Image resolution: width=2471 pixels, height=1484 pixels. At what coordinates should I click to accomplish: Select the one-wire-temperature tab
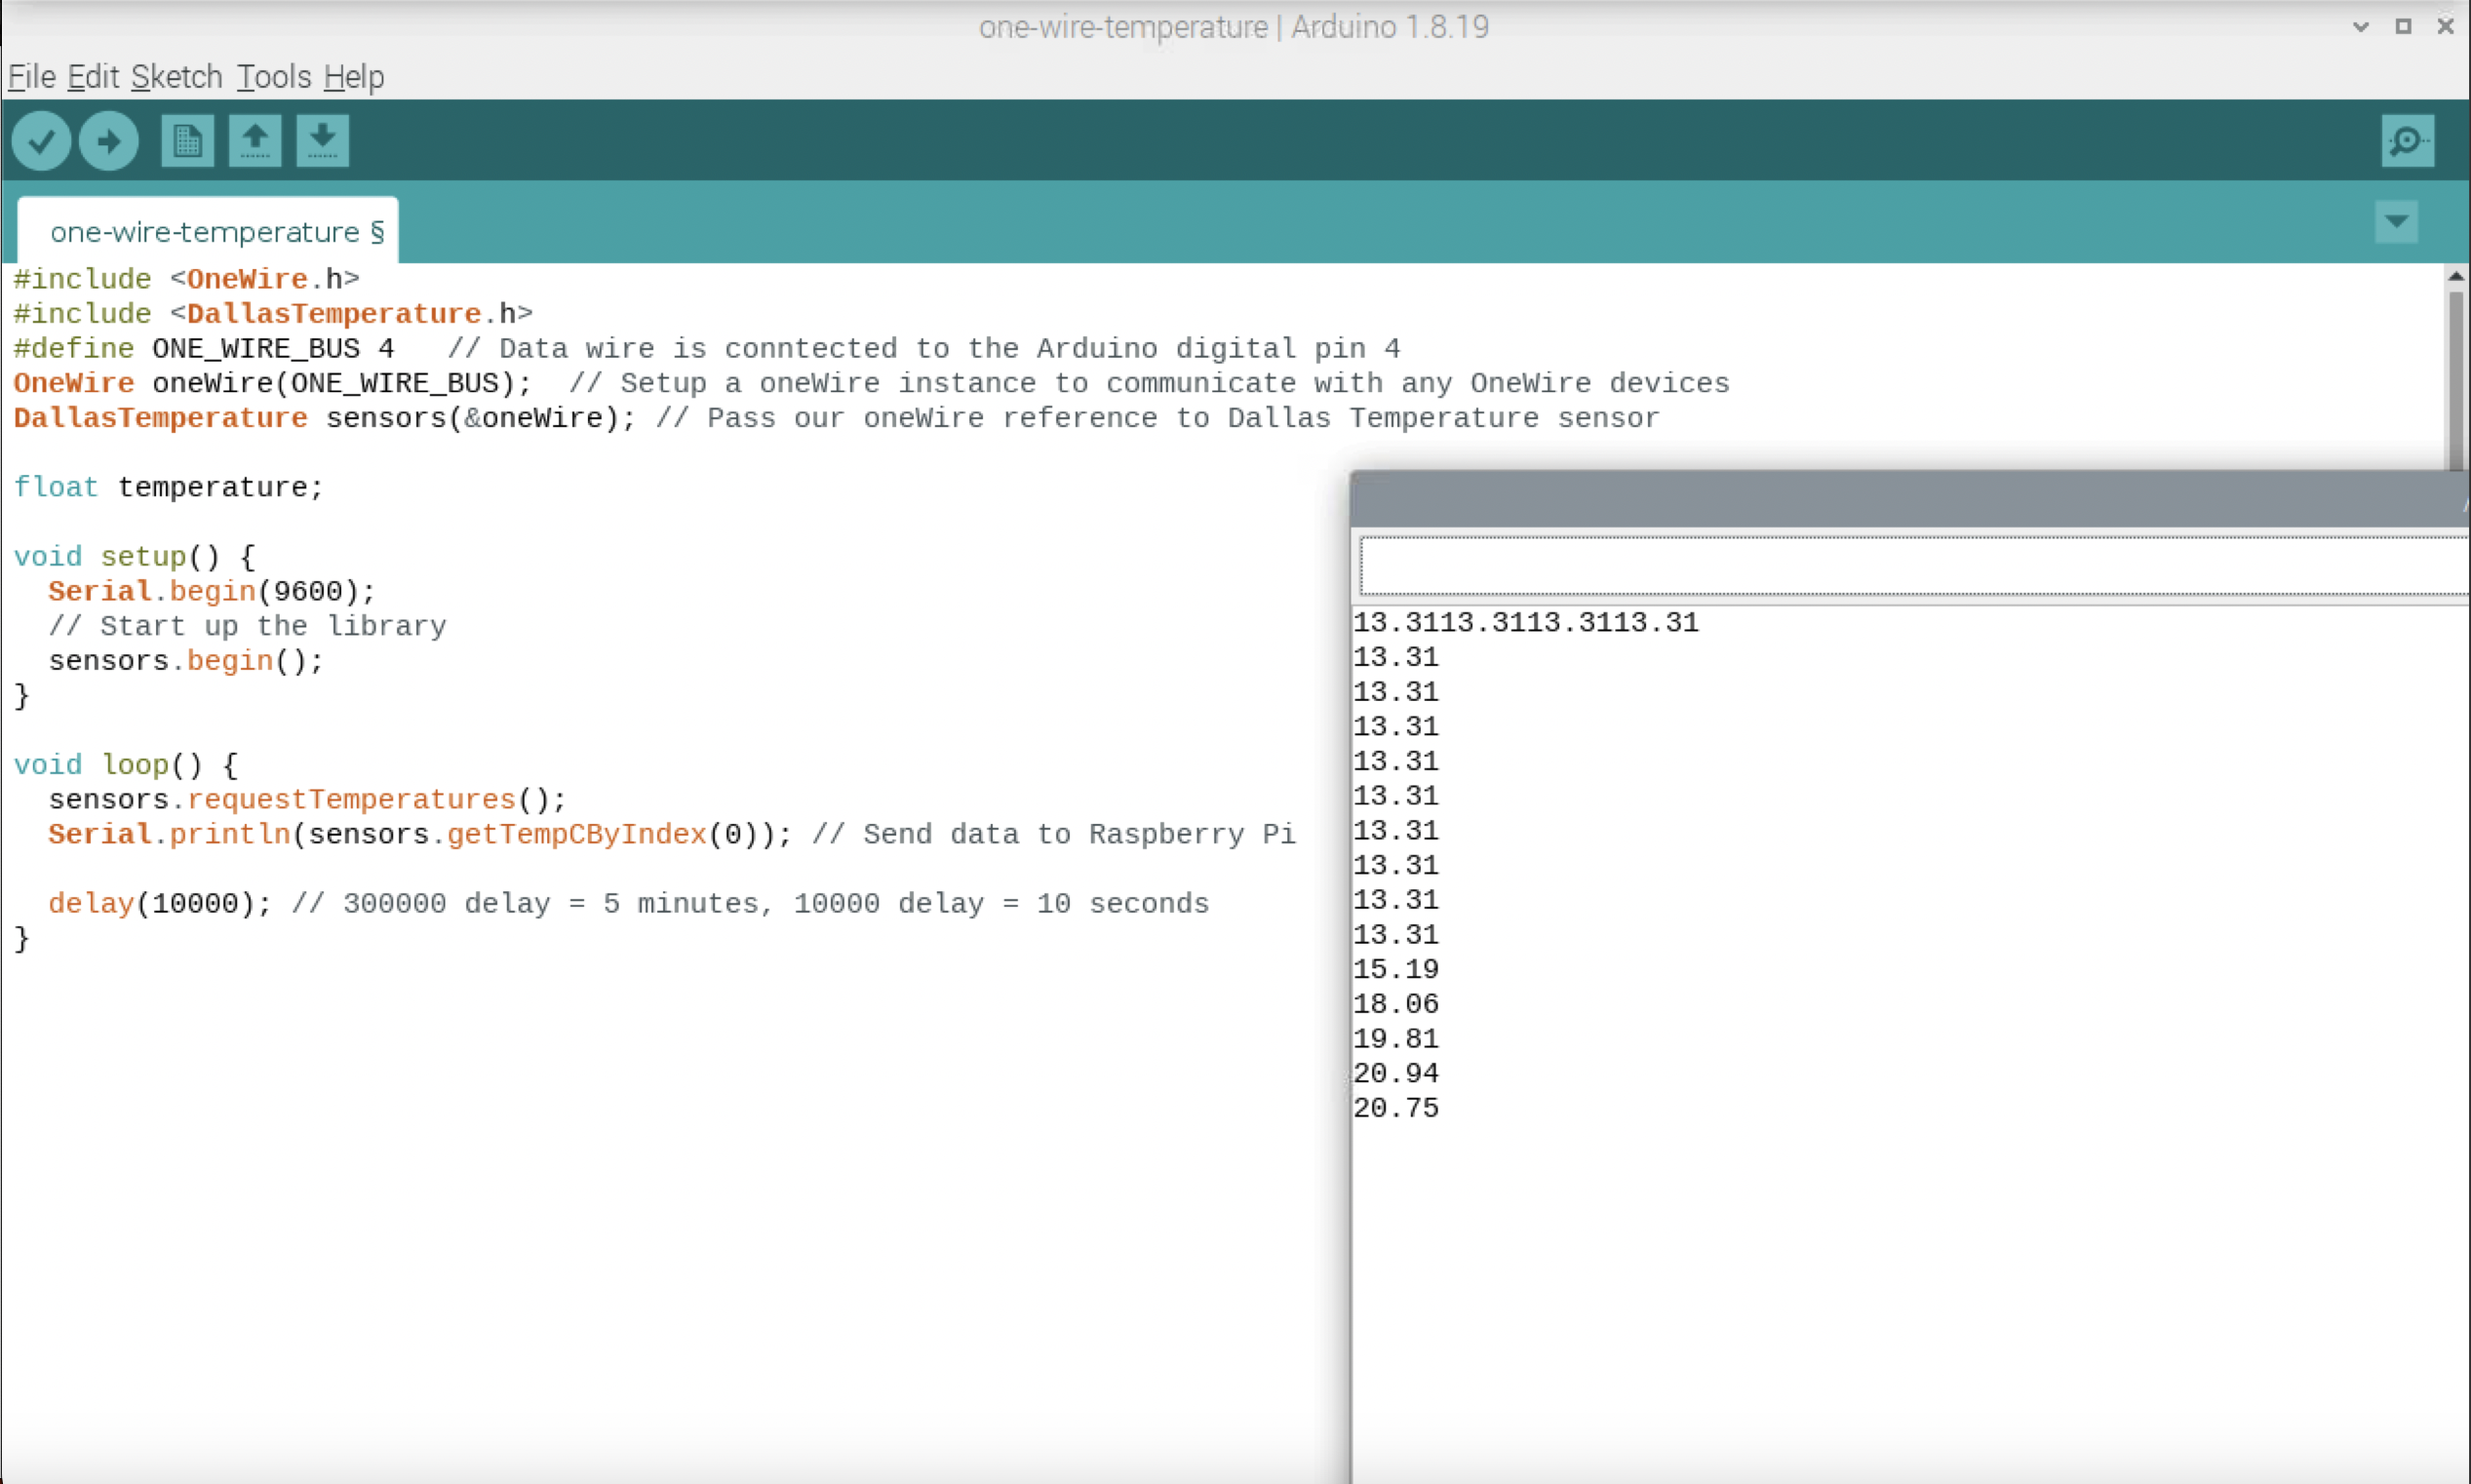[207, 232]
